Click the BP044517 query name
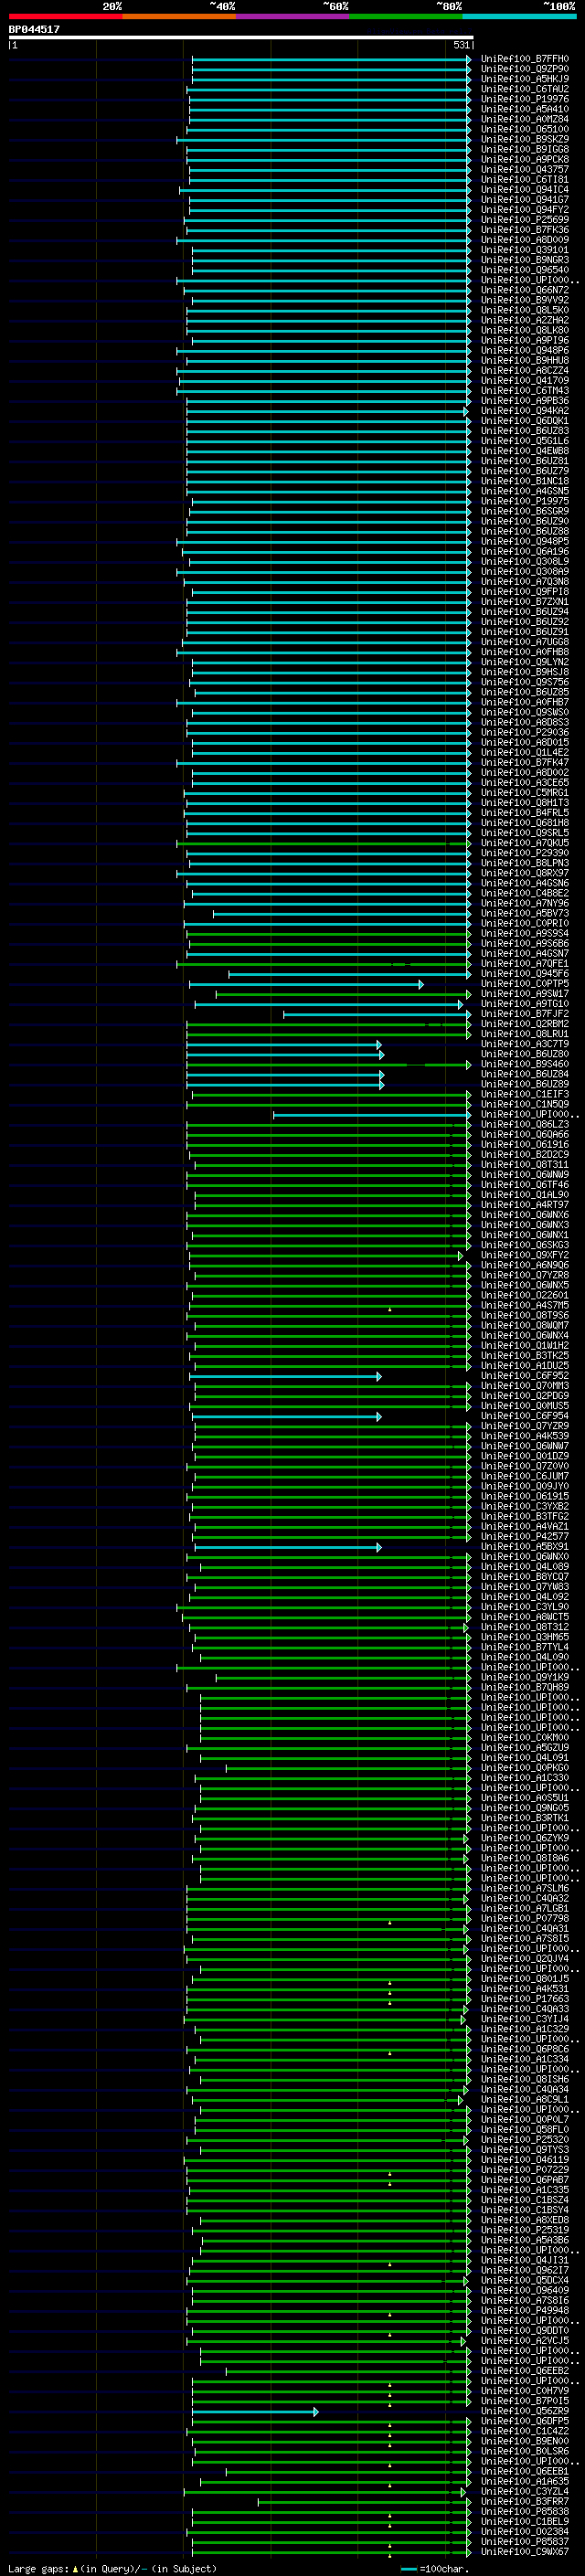585x2576 pixels. tap(34, 30)
